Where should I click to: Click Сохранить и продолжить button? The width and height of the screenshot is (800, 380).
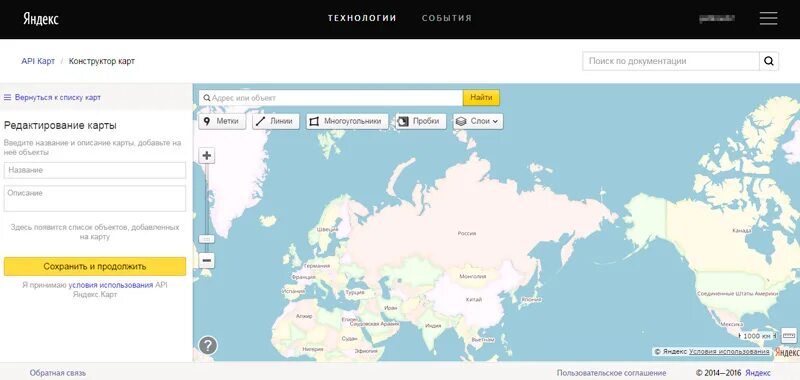(x=95, y=266)
